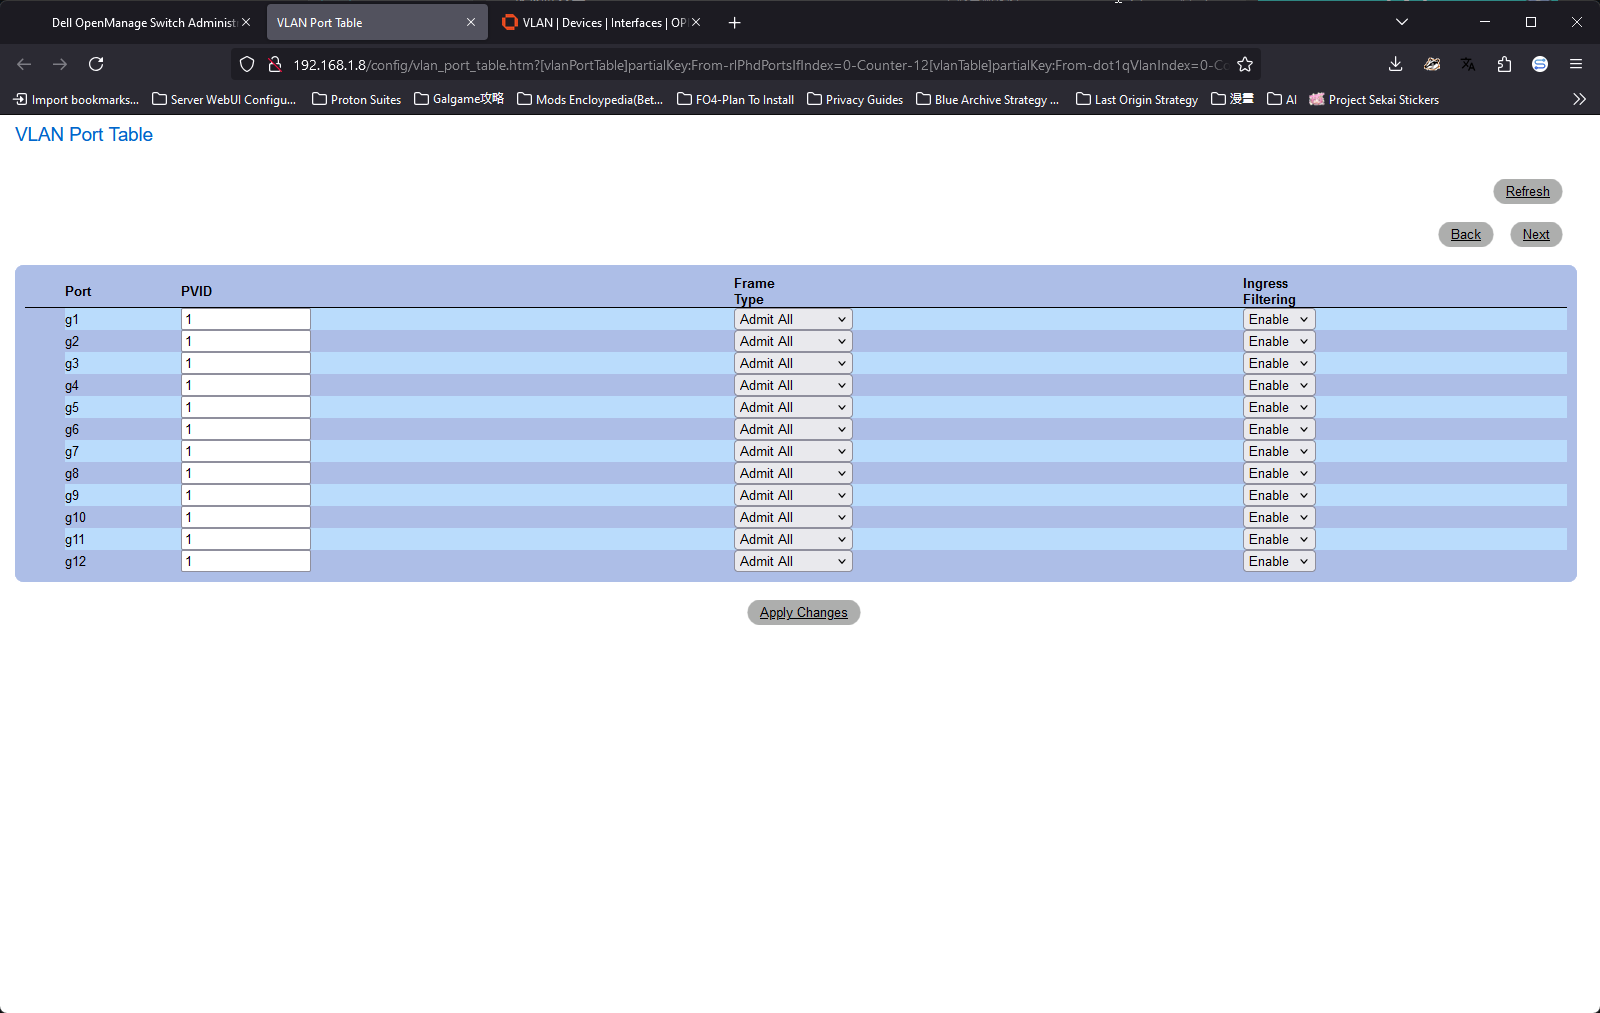Close the VLAN Devices Interfaces tab
The width and height of the screenshot is (1600, 1013).
pyautogui.click(x=696, y=22)
